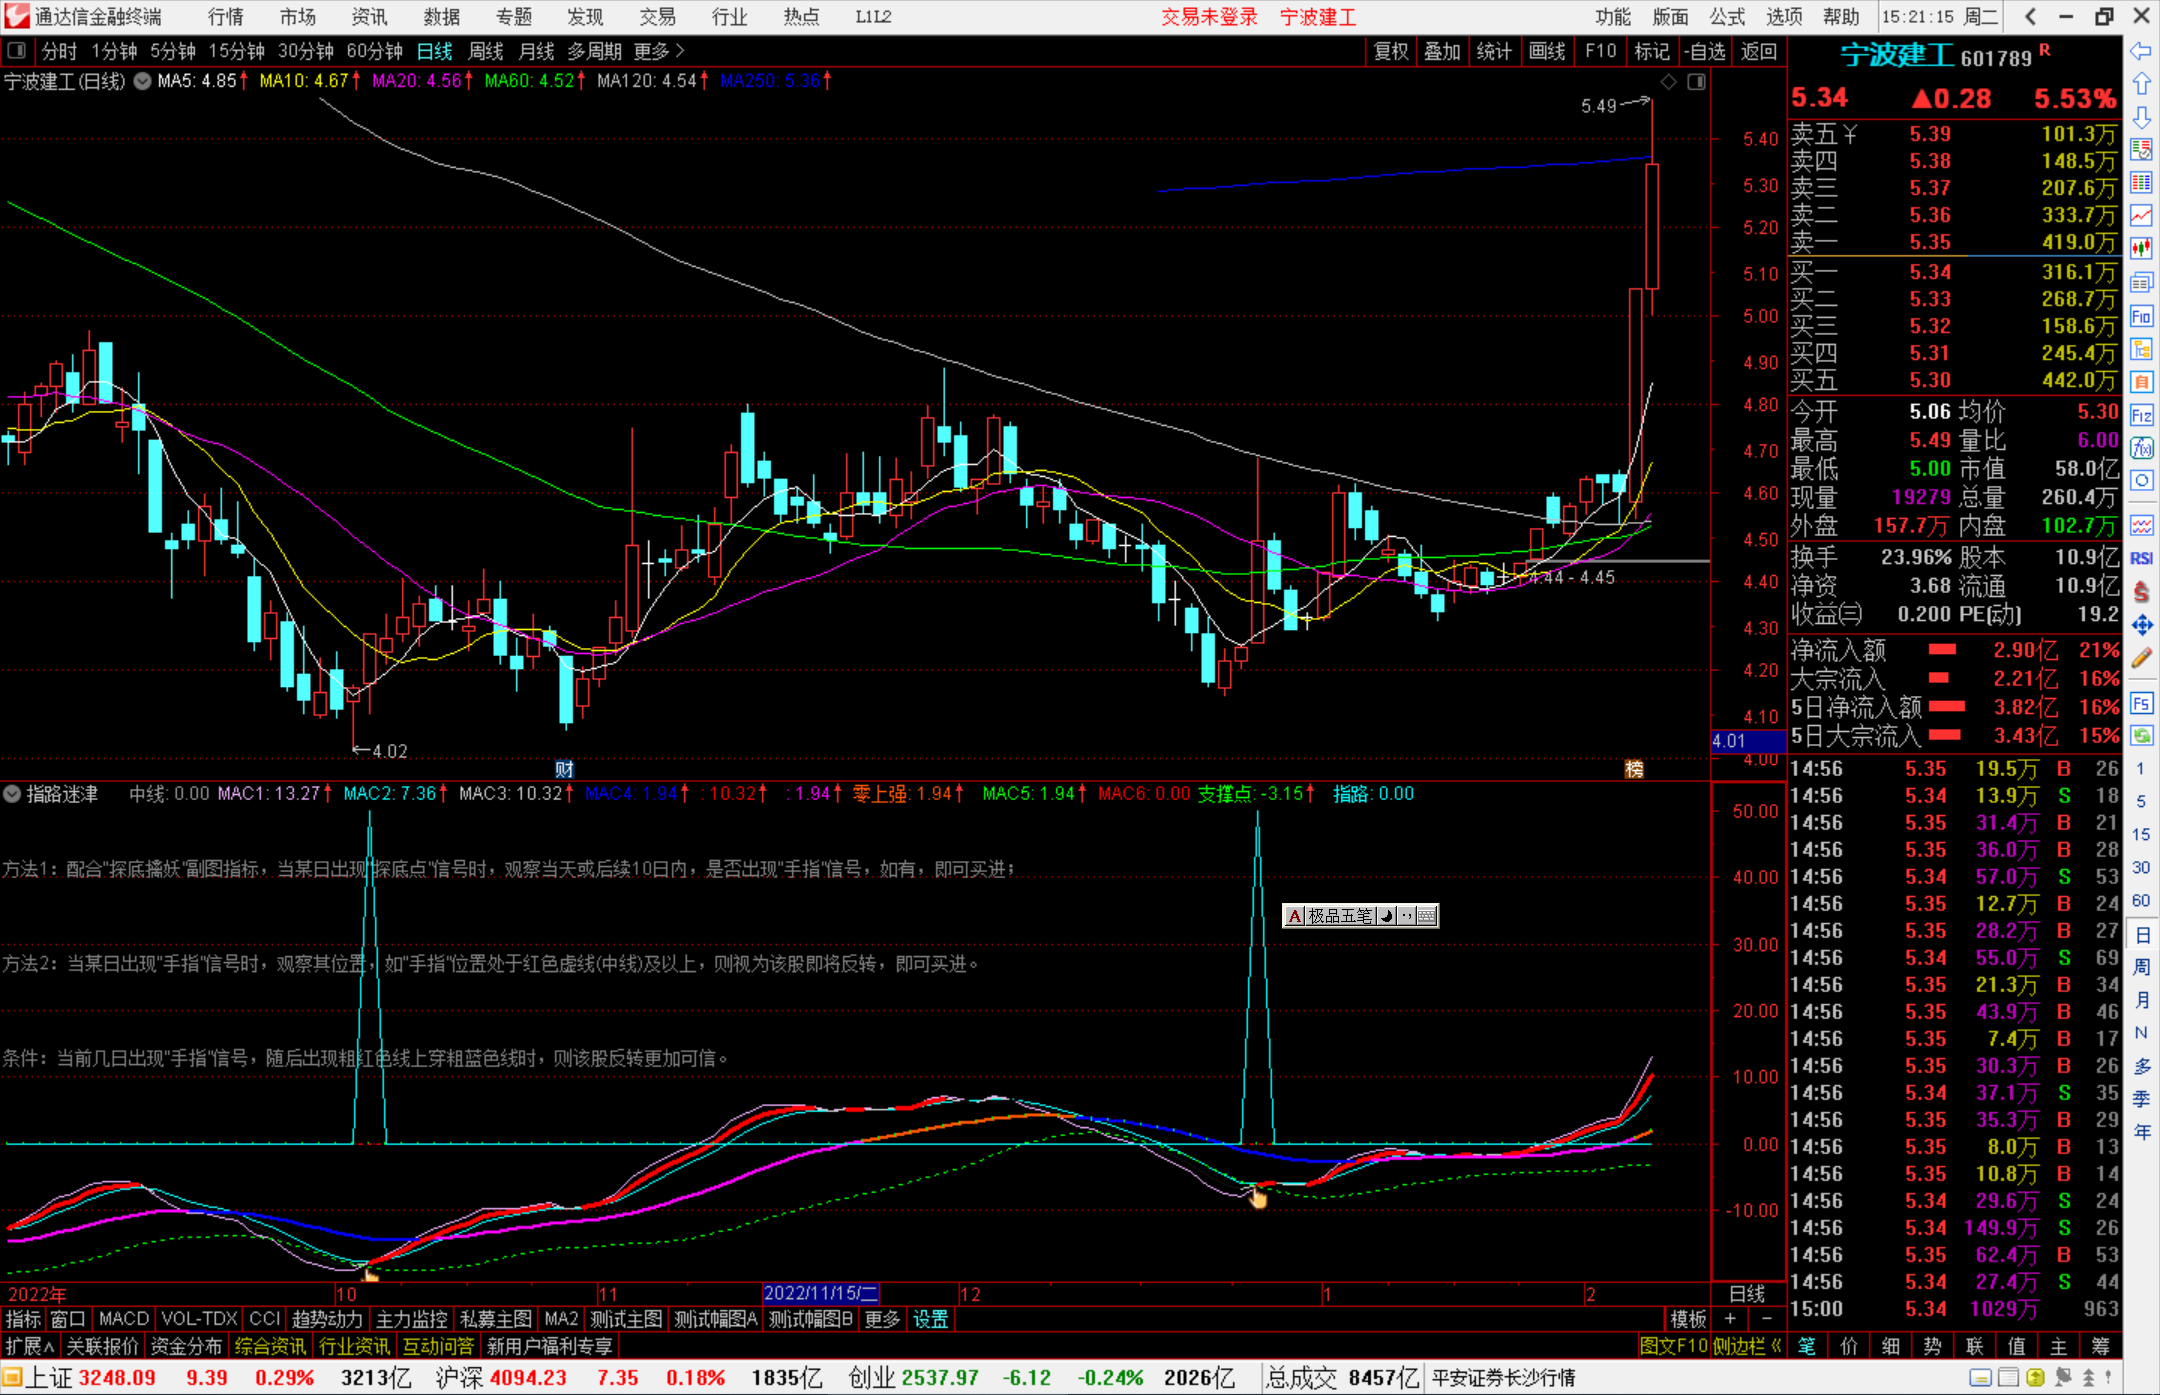Click the 复权 button
The image size is (2160, 1395).
click(1390, 51)
